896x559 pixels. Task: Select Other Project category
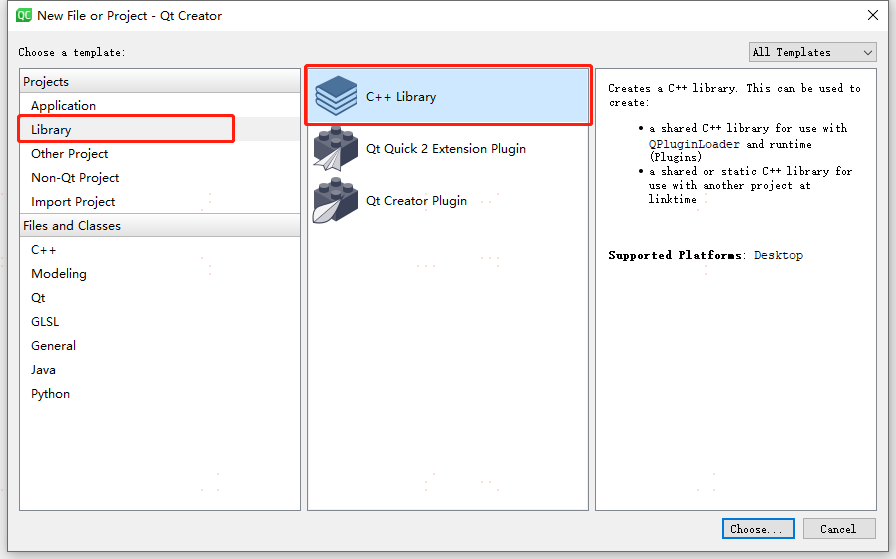click(160, 154)
